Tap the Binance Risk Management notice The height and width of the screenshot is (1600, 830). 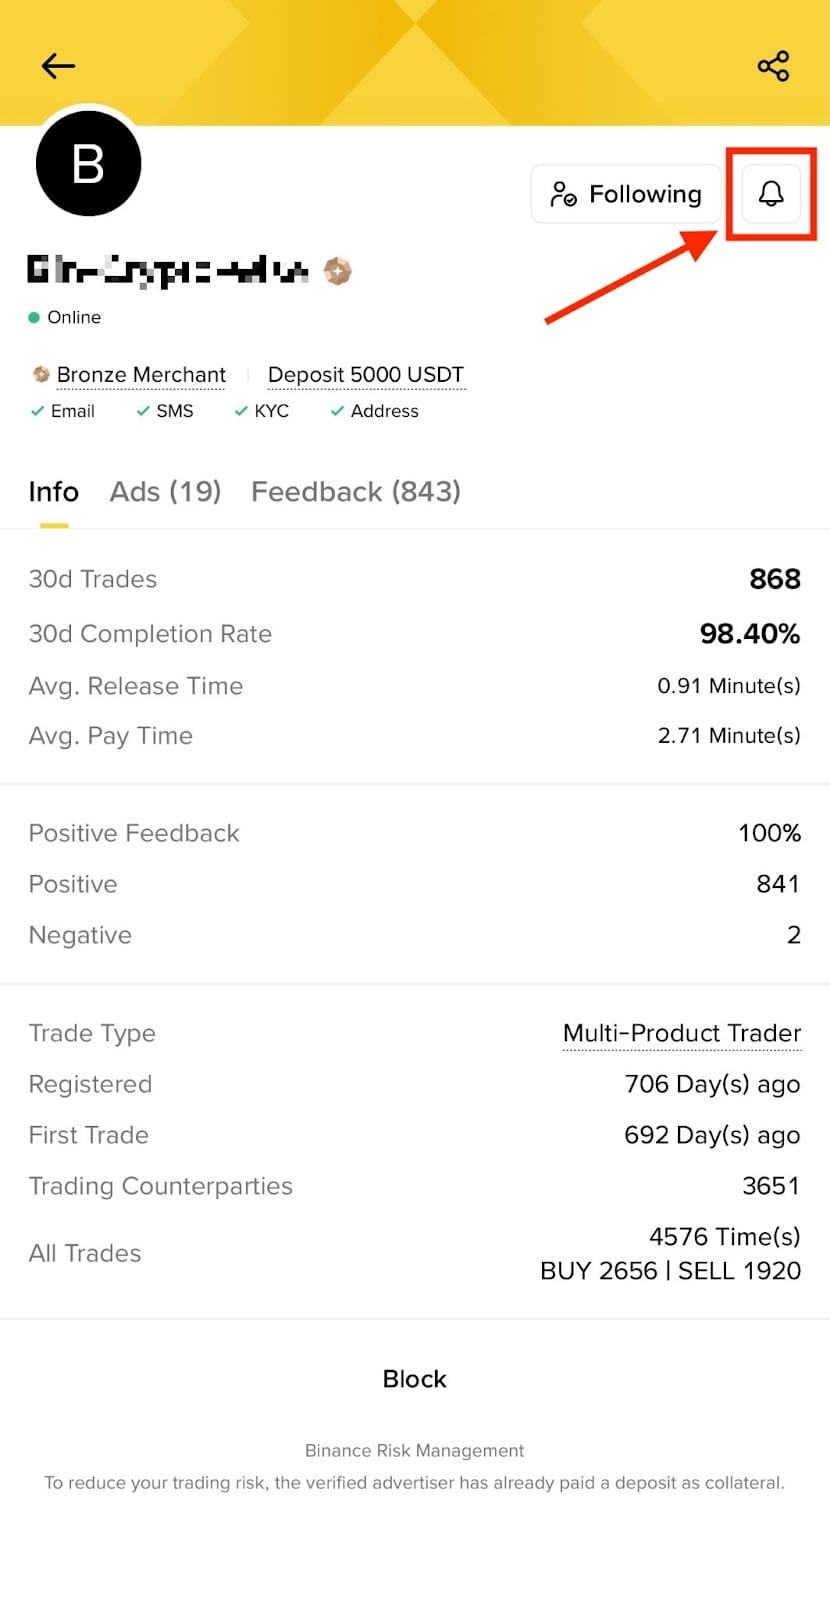(414, 1451)
